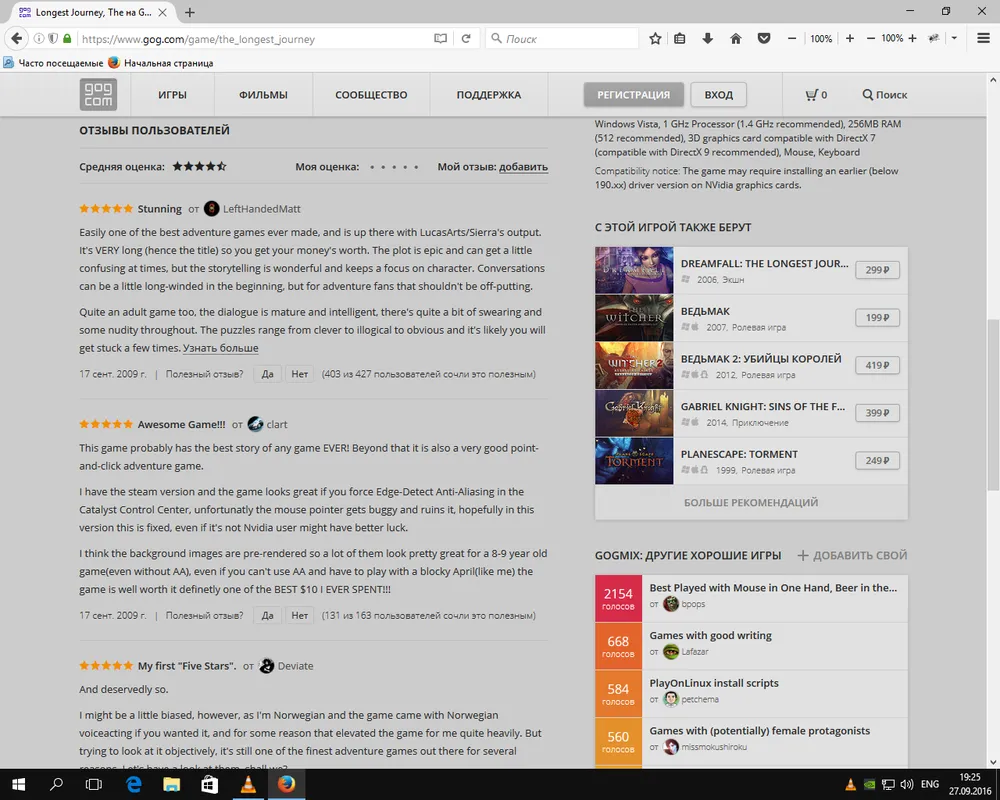The image size is (1000, 800).
Task: Open the site Поиск search
Action: click(885, 94)
